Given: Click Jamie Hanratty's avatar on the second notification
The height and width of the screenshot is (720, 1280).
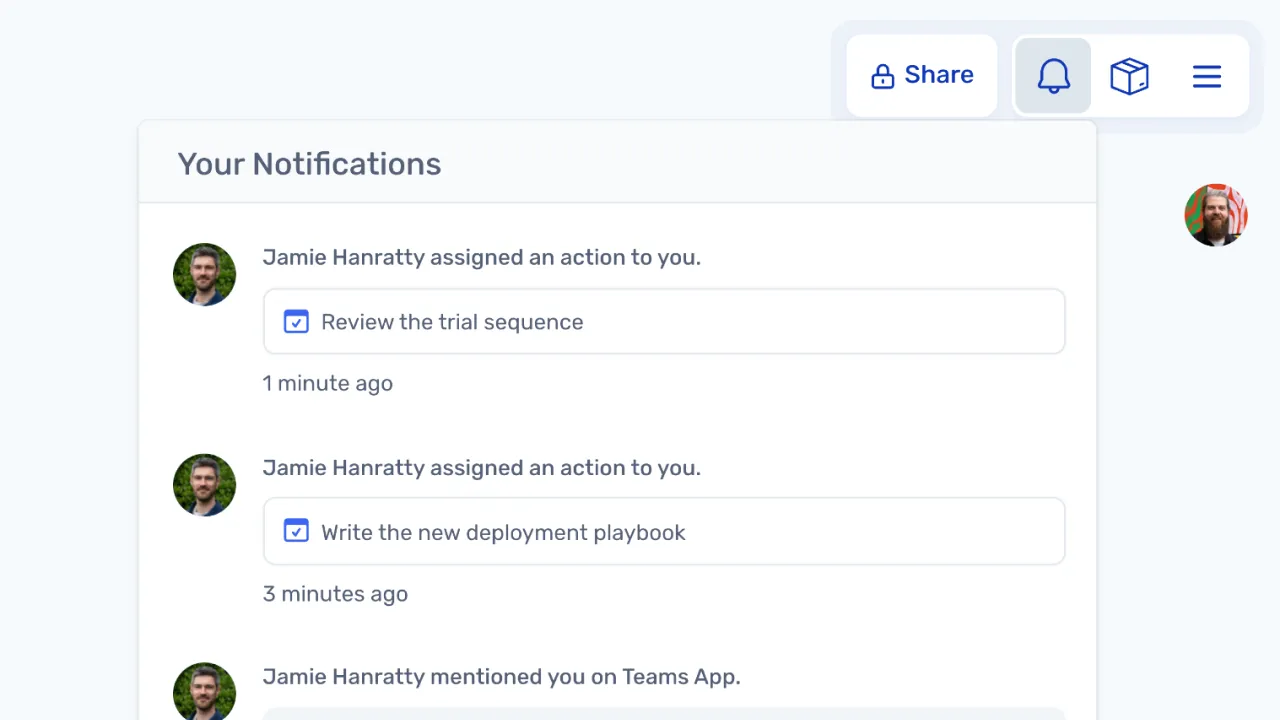Looking at the screenshot, I should click(x=204, y=484).
